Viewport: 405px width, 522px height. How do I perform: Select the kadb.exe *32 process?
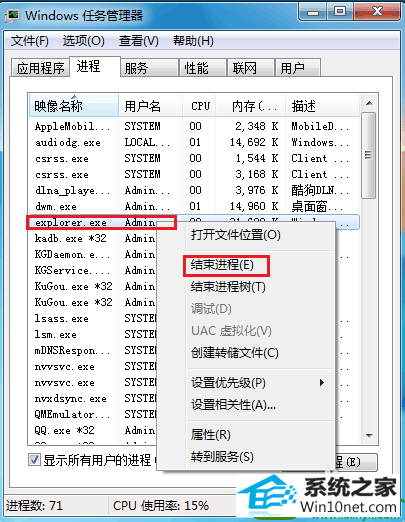pos(71,238)
